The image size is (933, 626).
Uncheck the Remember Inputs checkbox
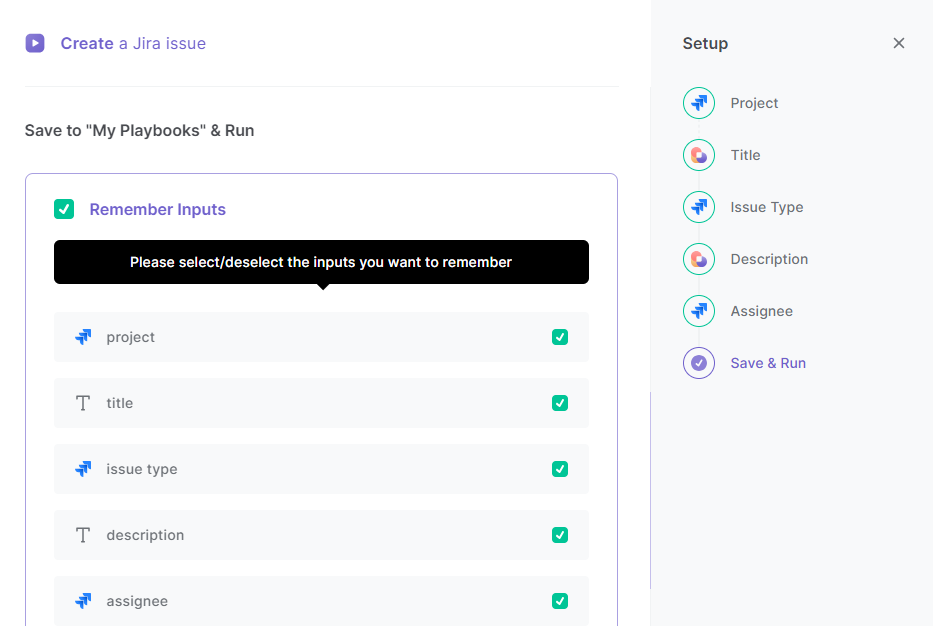pyautogui.click(x=64, y=209)
